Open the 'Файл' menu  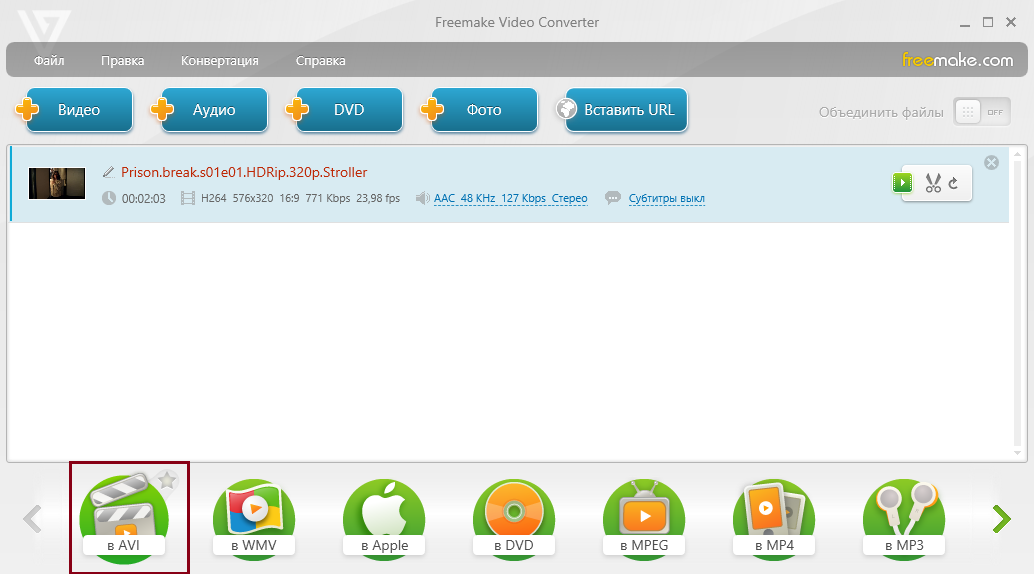click(49, 60)
